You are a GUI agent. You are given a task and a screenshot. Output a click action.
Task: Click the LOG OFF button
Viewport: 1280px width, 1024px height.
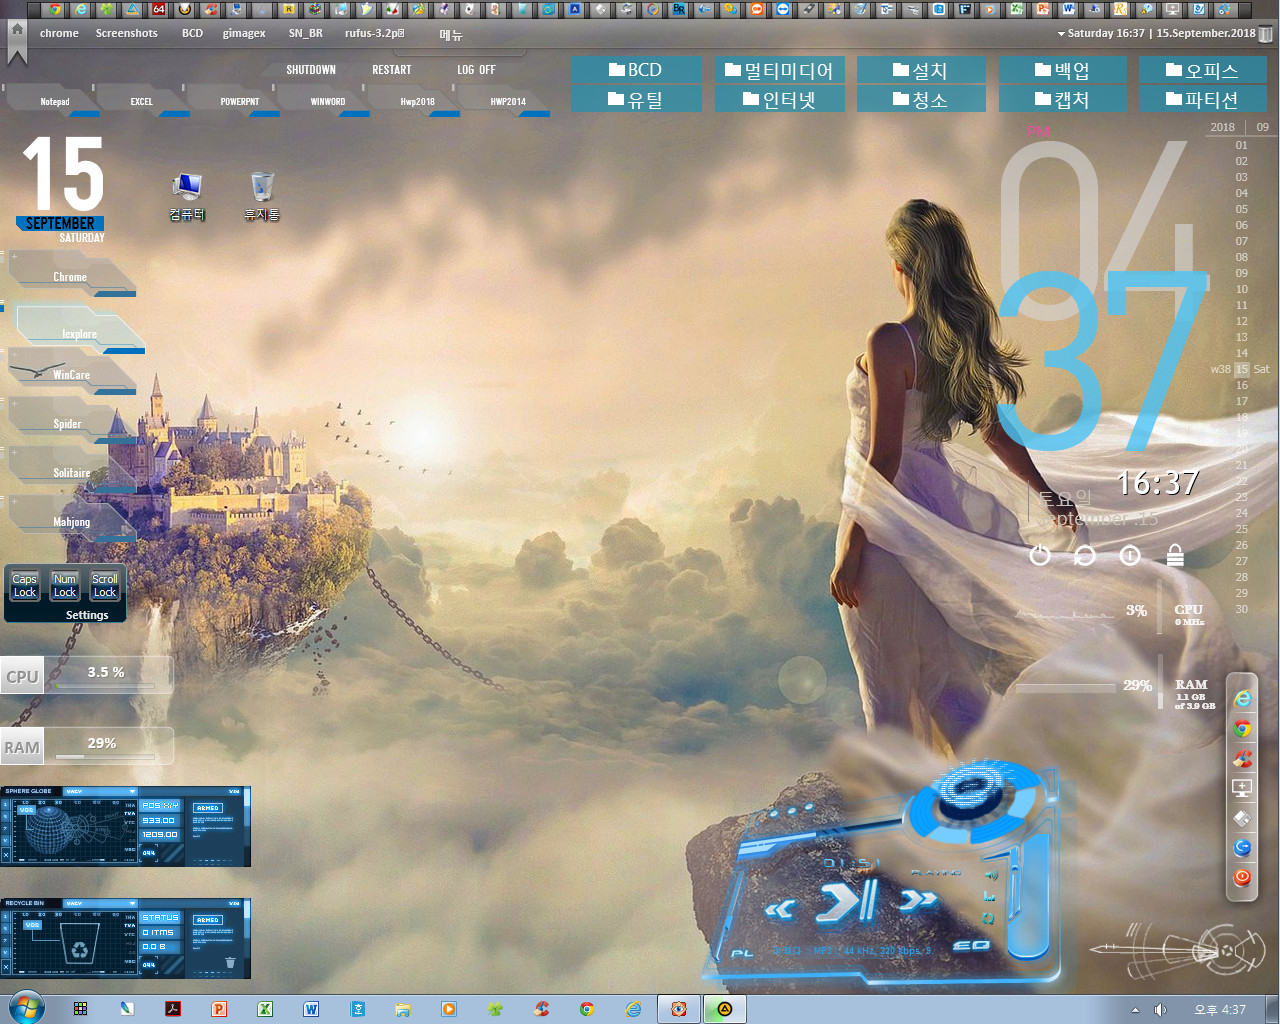[x=476, y=70]
